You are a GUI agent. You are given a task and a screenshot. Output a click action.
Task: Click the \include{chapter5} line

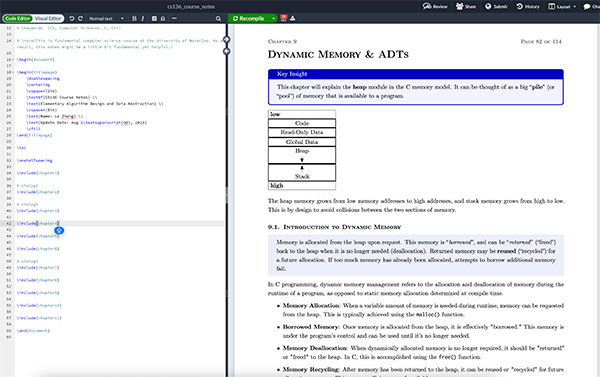point(38,236)
